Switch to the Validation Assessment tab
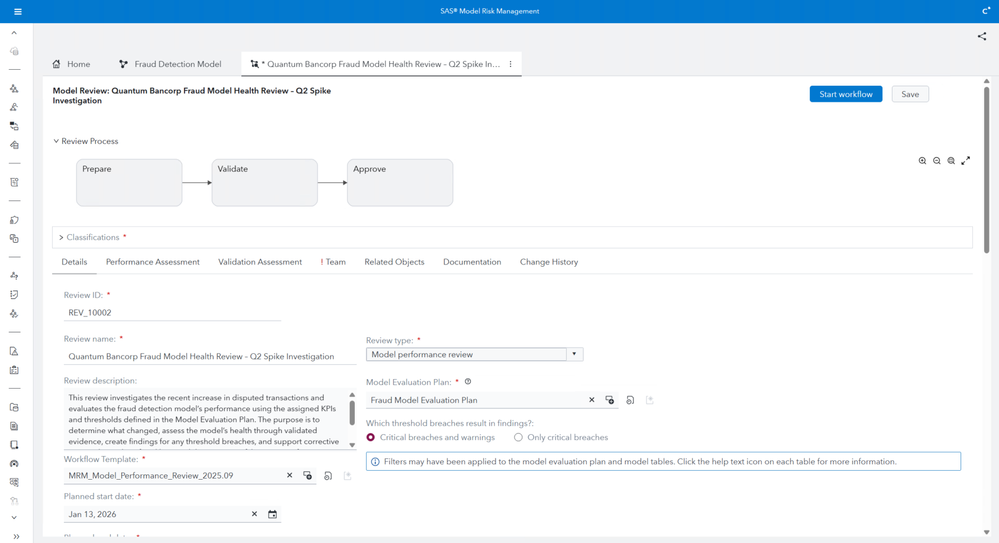Viewport: 999px width, 543px height. click(x=260, y=262)
